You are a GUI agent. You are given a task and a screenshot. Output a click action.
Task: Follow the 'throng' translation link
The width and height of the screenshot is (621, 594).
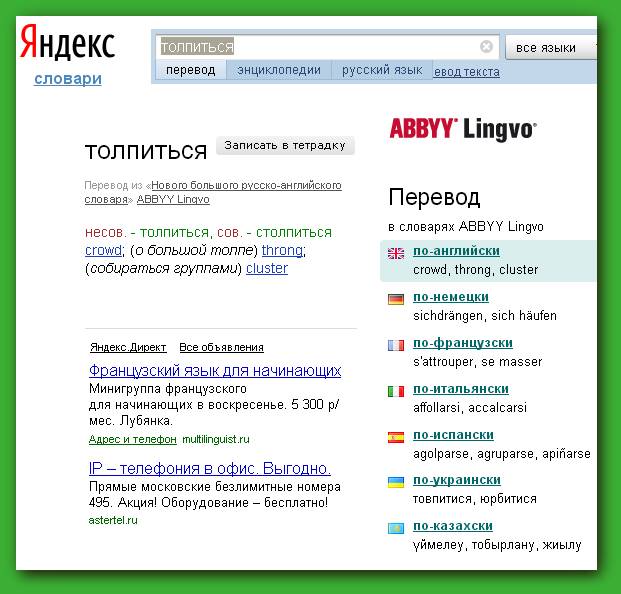point(282,250)
